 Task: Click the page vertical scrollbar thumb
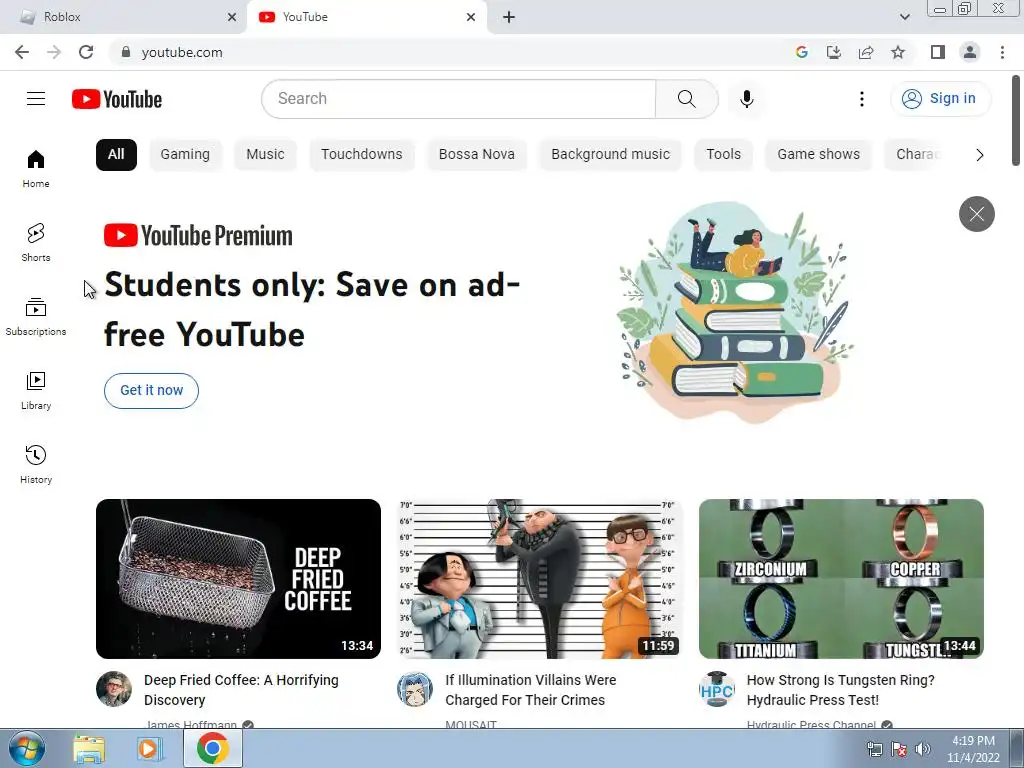pos(1016,121)
